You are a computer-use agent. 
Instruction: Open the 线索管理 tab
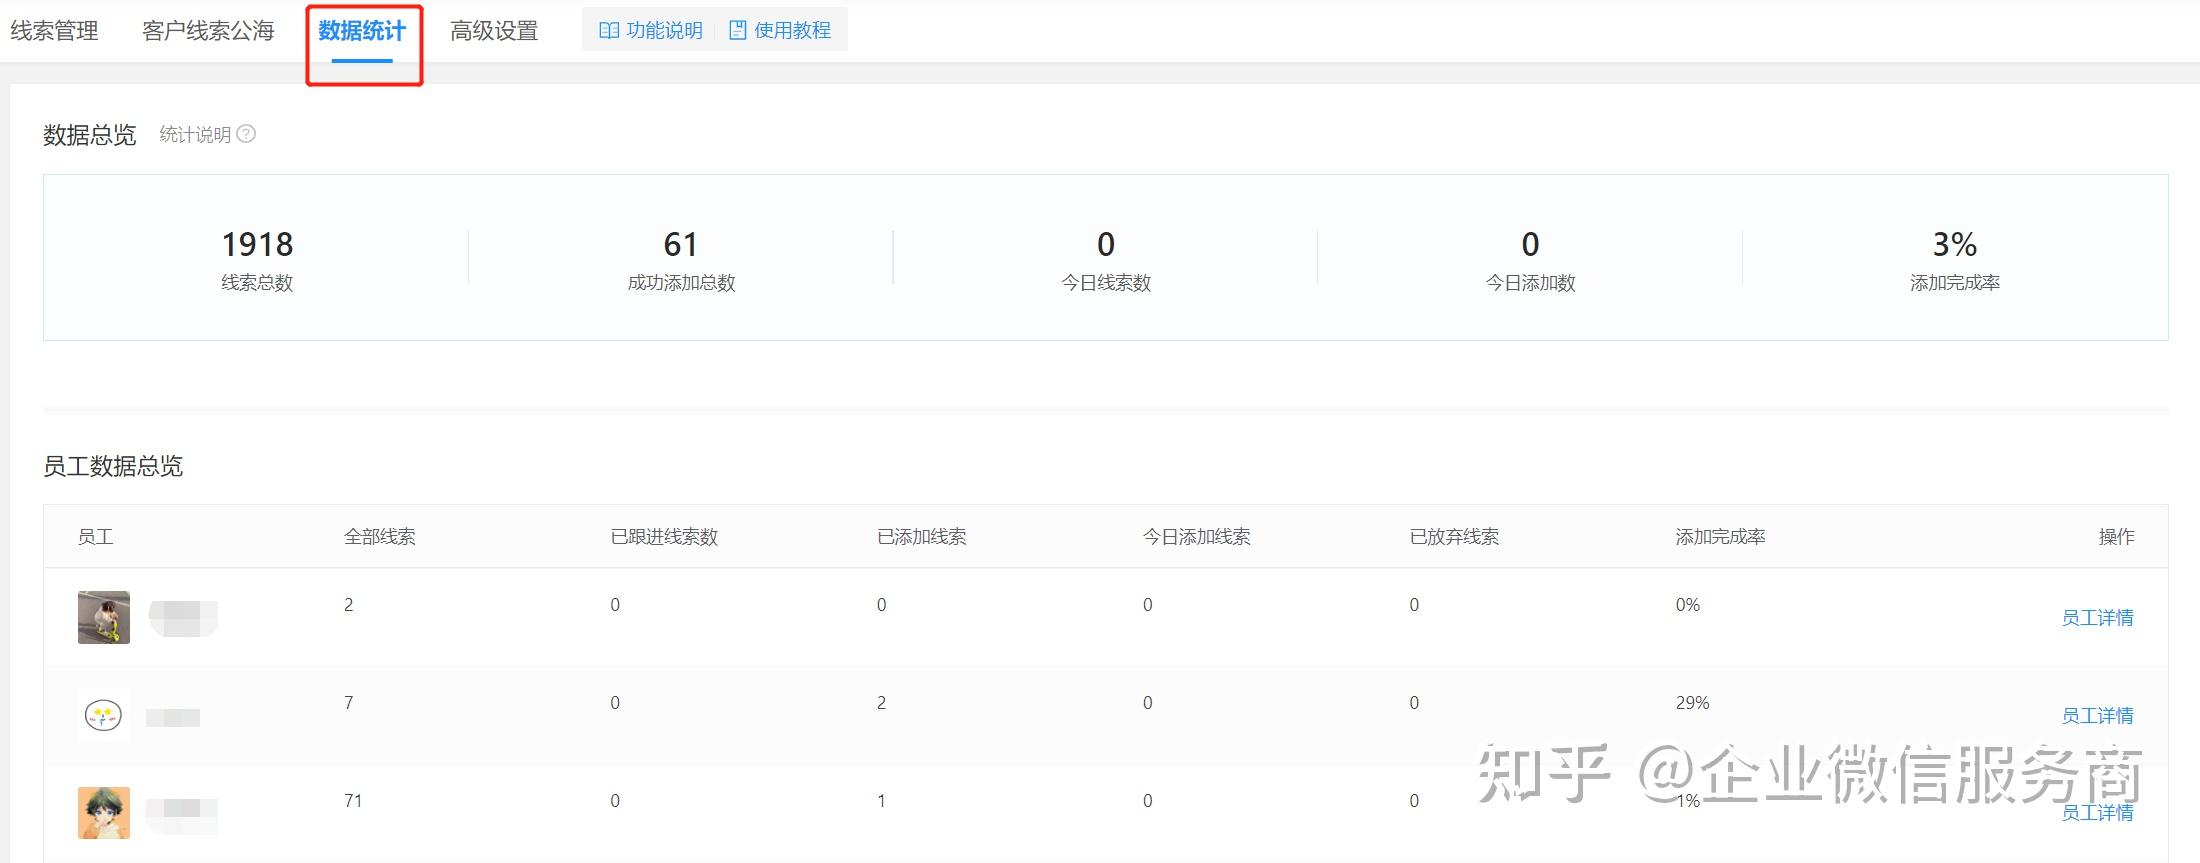[x=54, y=31]
